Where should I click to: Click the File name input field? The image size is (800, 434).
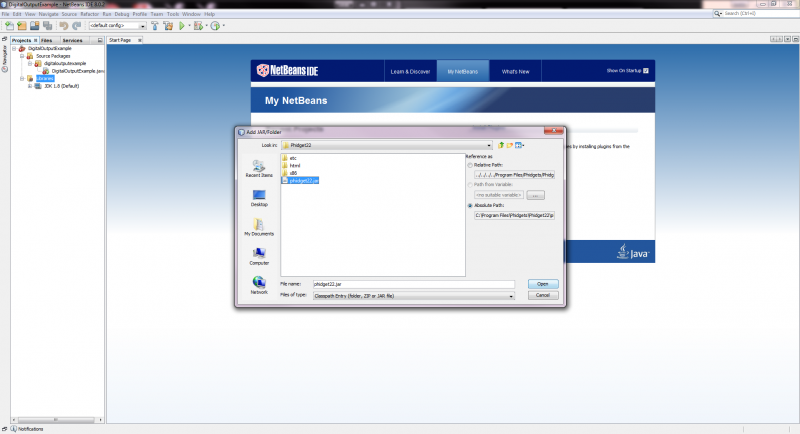click(x=414, y=284)
